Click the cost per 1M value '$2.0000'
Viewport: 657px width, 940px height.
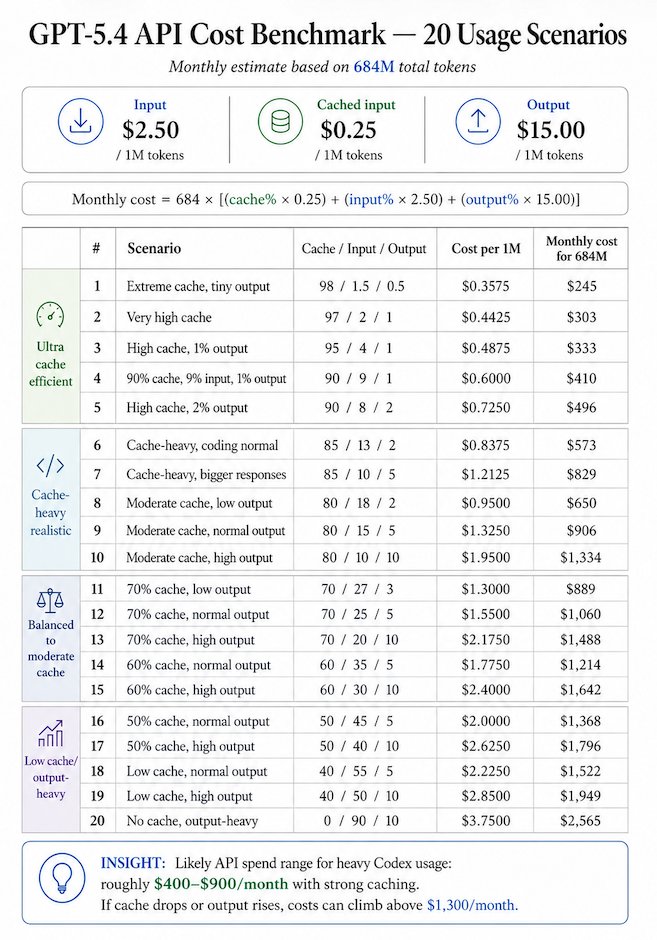tap(486, 721)
